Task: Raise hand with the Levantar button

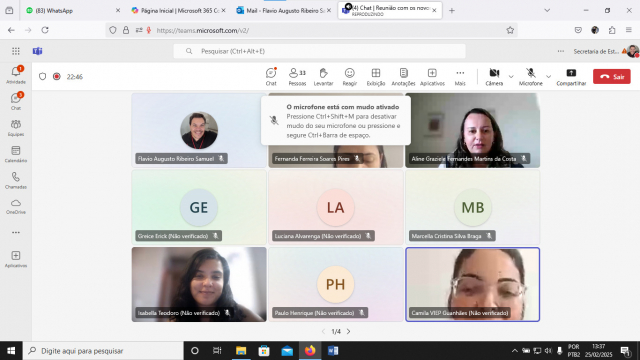Action: point(323,77)
